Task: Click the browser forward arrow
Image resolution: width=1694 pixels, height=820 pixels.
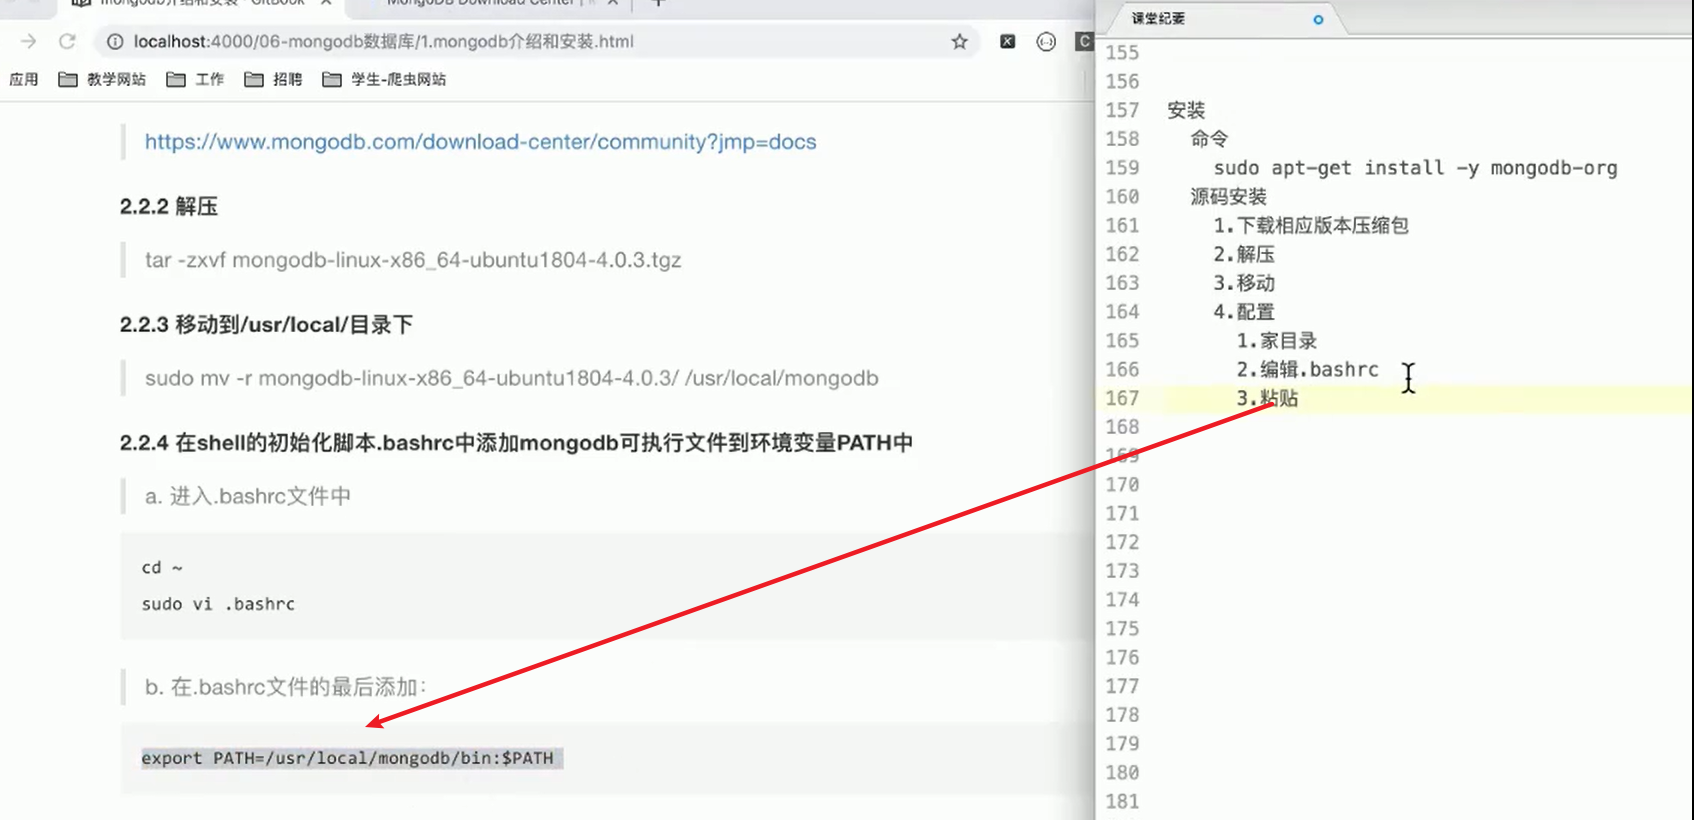Action: click(28, 41)
